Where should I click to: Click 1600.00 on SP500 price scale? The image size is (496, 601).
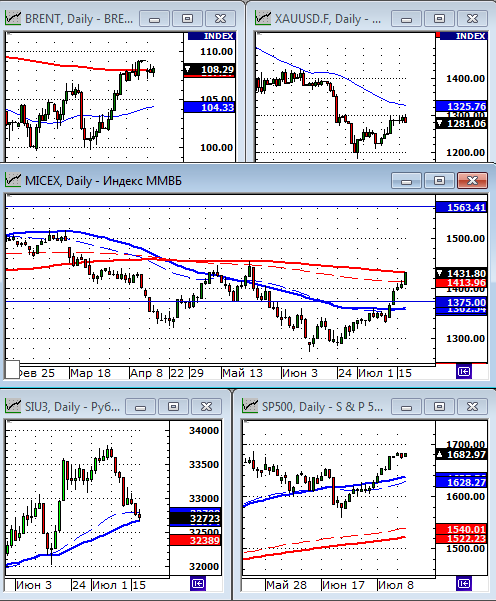click(x=465, y=497)
